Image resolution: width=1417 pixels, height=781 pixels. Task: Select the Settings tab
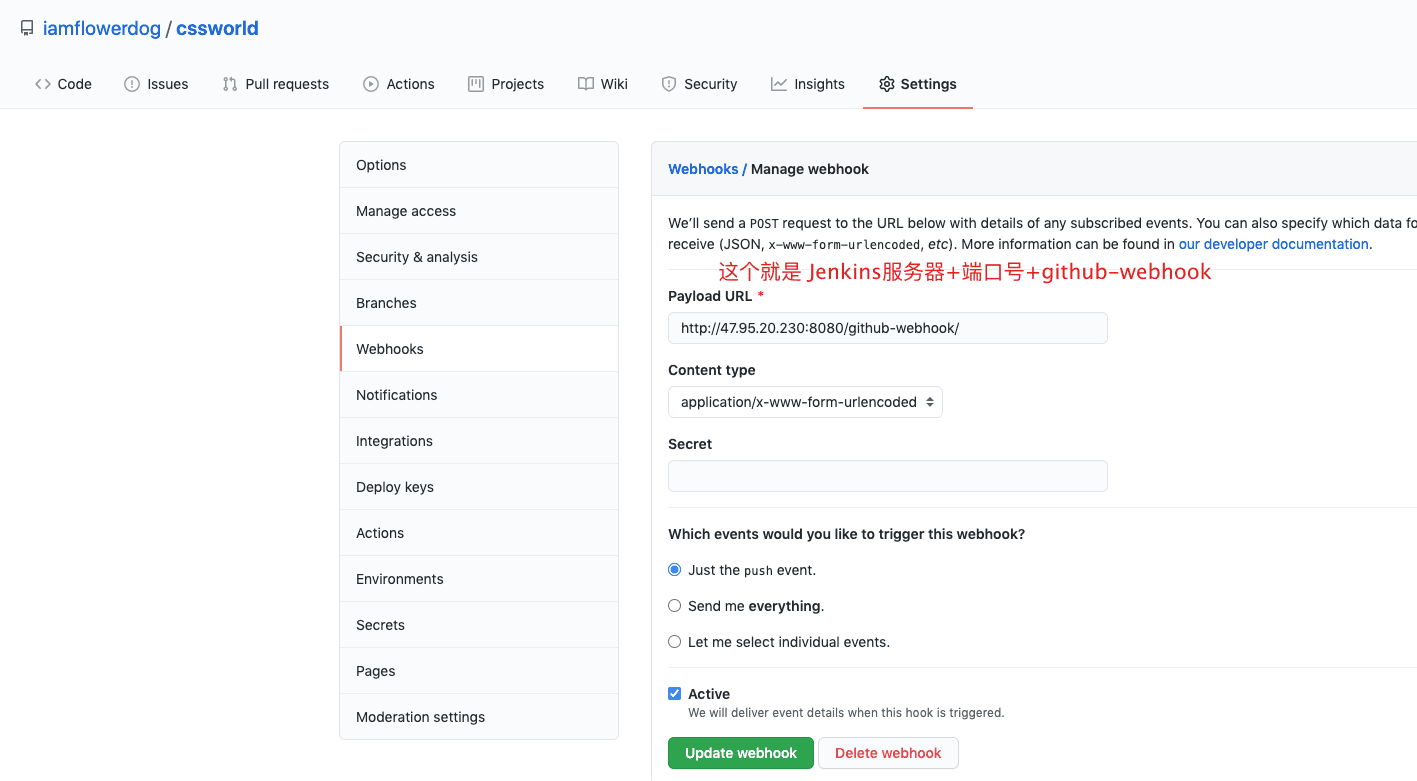tap(918, 84)
